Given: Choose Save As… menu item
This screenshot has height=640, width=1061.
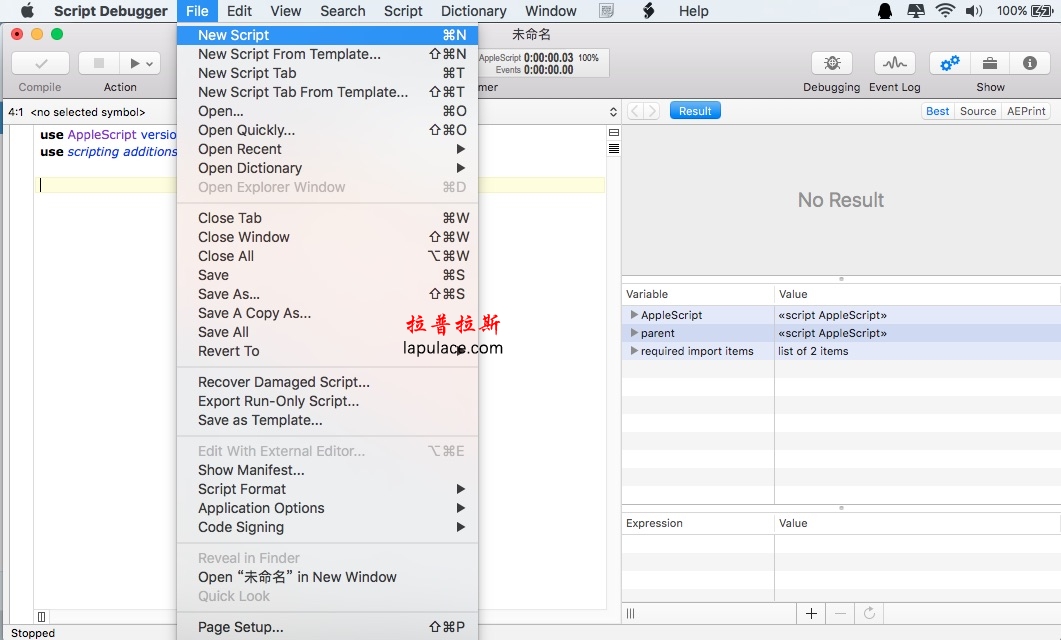Looking at the screenshot, I should tap(328, 294).
